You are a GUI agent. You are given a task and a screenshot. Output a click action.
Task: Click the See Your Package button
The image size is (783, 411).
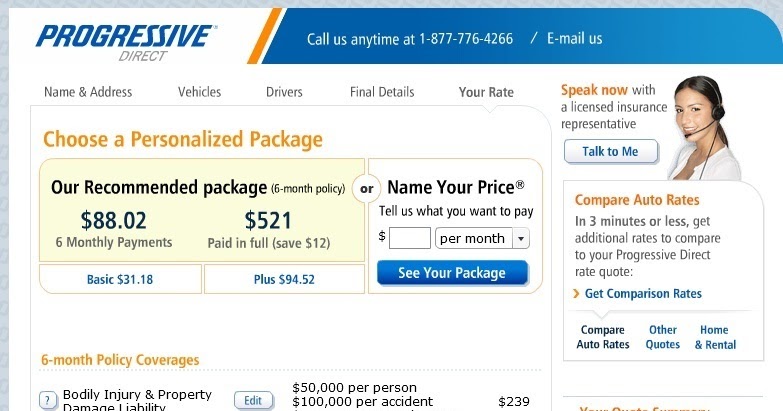coord(452,273)
